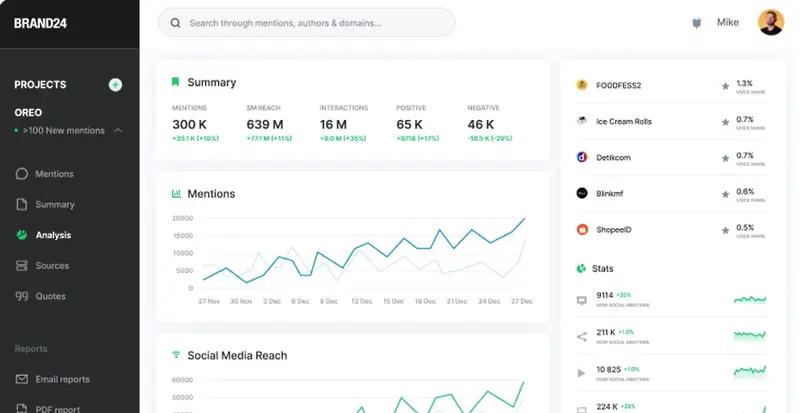This screenshot has height=413, width=800.
Task: Click the green add project plus icon
Action: [115, 85]
